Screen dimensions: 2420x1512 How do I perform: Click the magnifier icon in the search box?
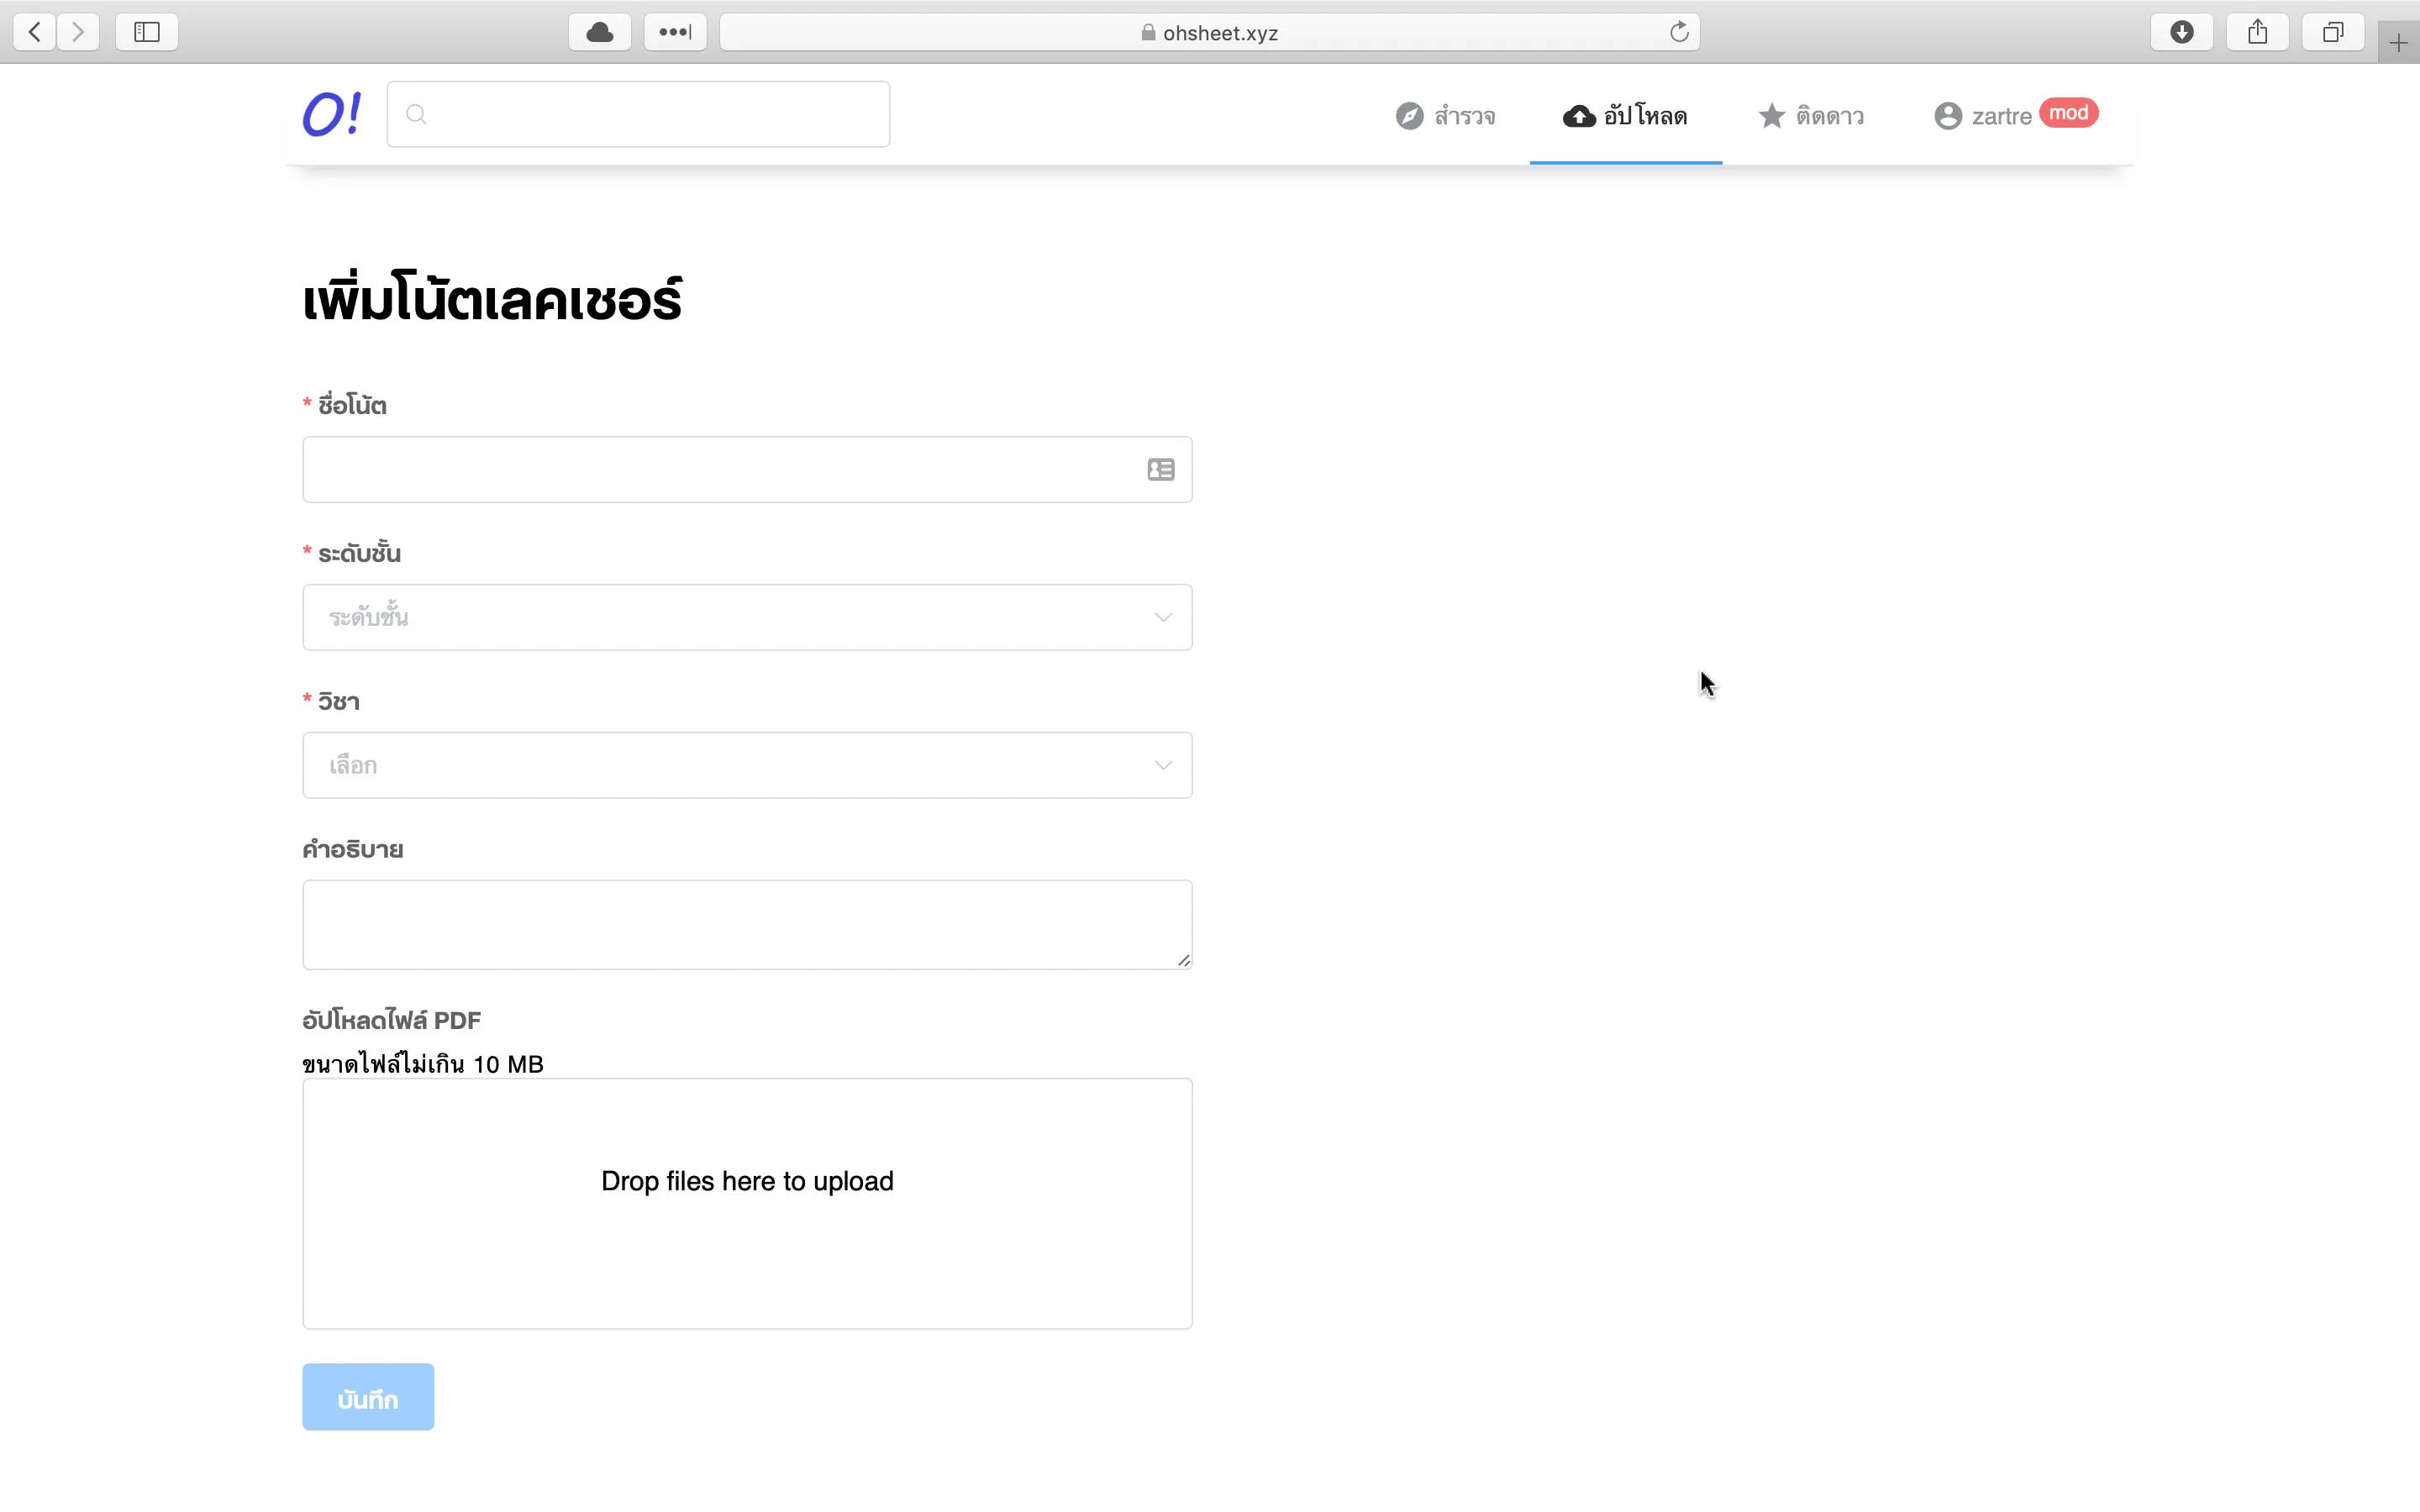coord(417,114)
